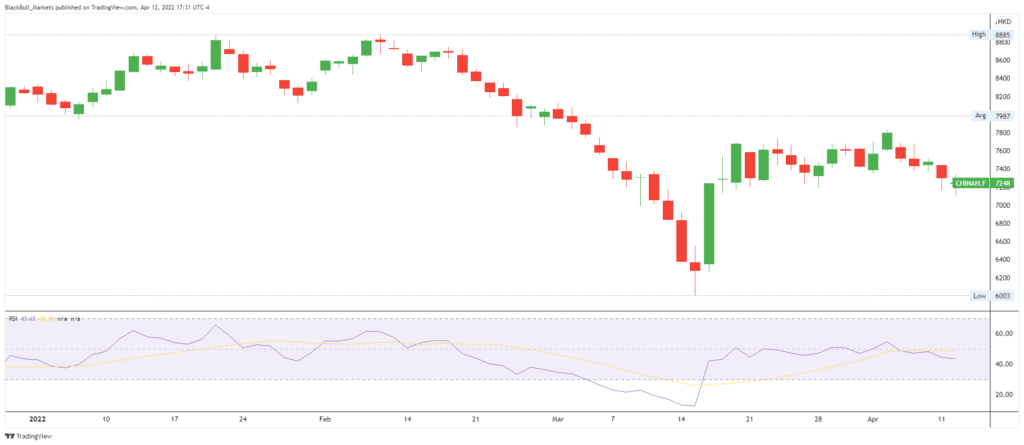Click the yellow RSI moving average value
The width and height of the screenshot is (1024, 445).
click(45, 319)
